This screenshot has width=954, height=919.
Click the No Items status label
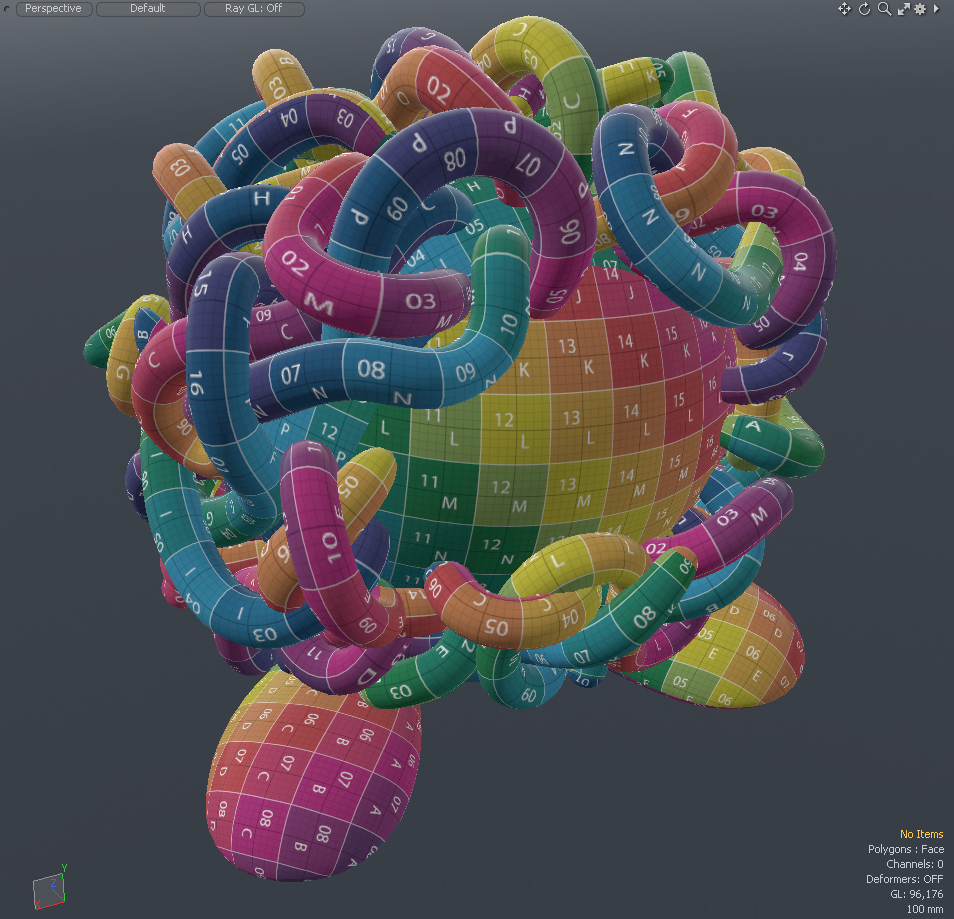click(x=921, y=834)
